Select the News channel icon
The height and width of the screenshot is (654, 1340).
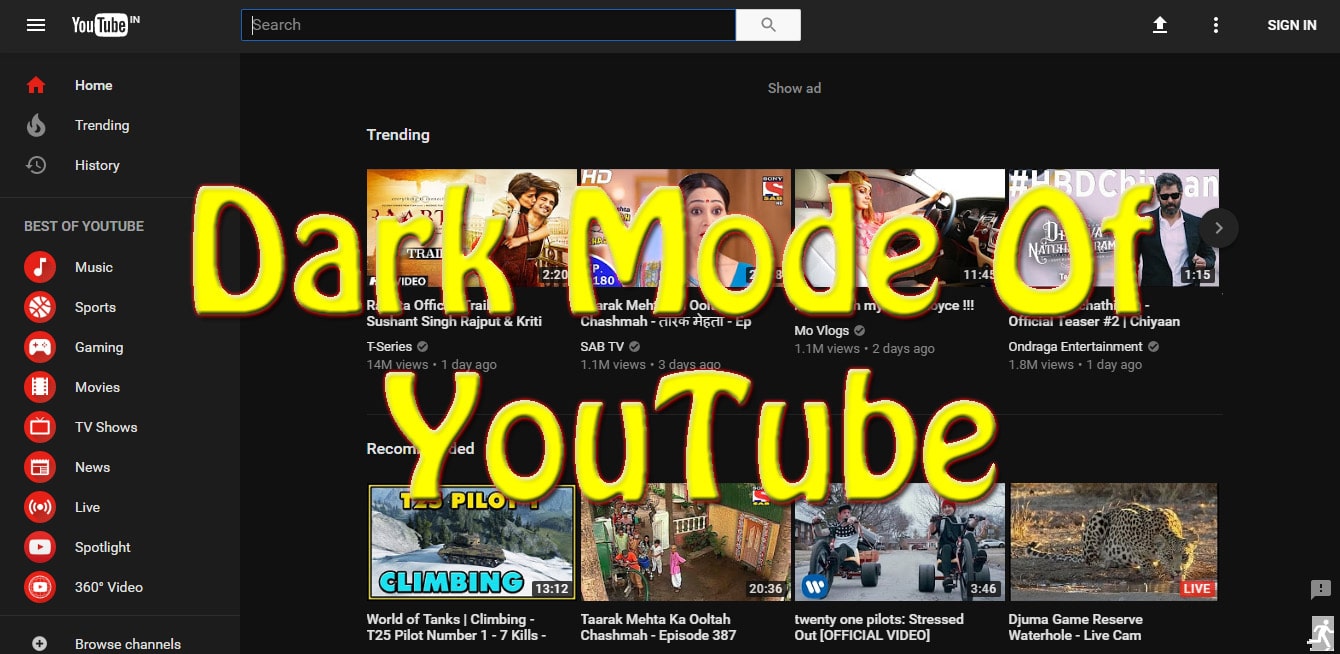click(40, 467)
